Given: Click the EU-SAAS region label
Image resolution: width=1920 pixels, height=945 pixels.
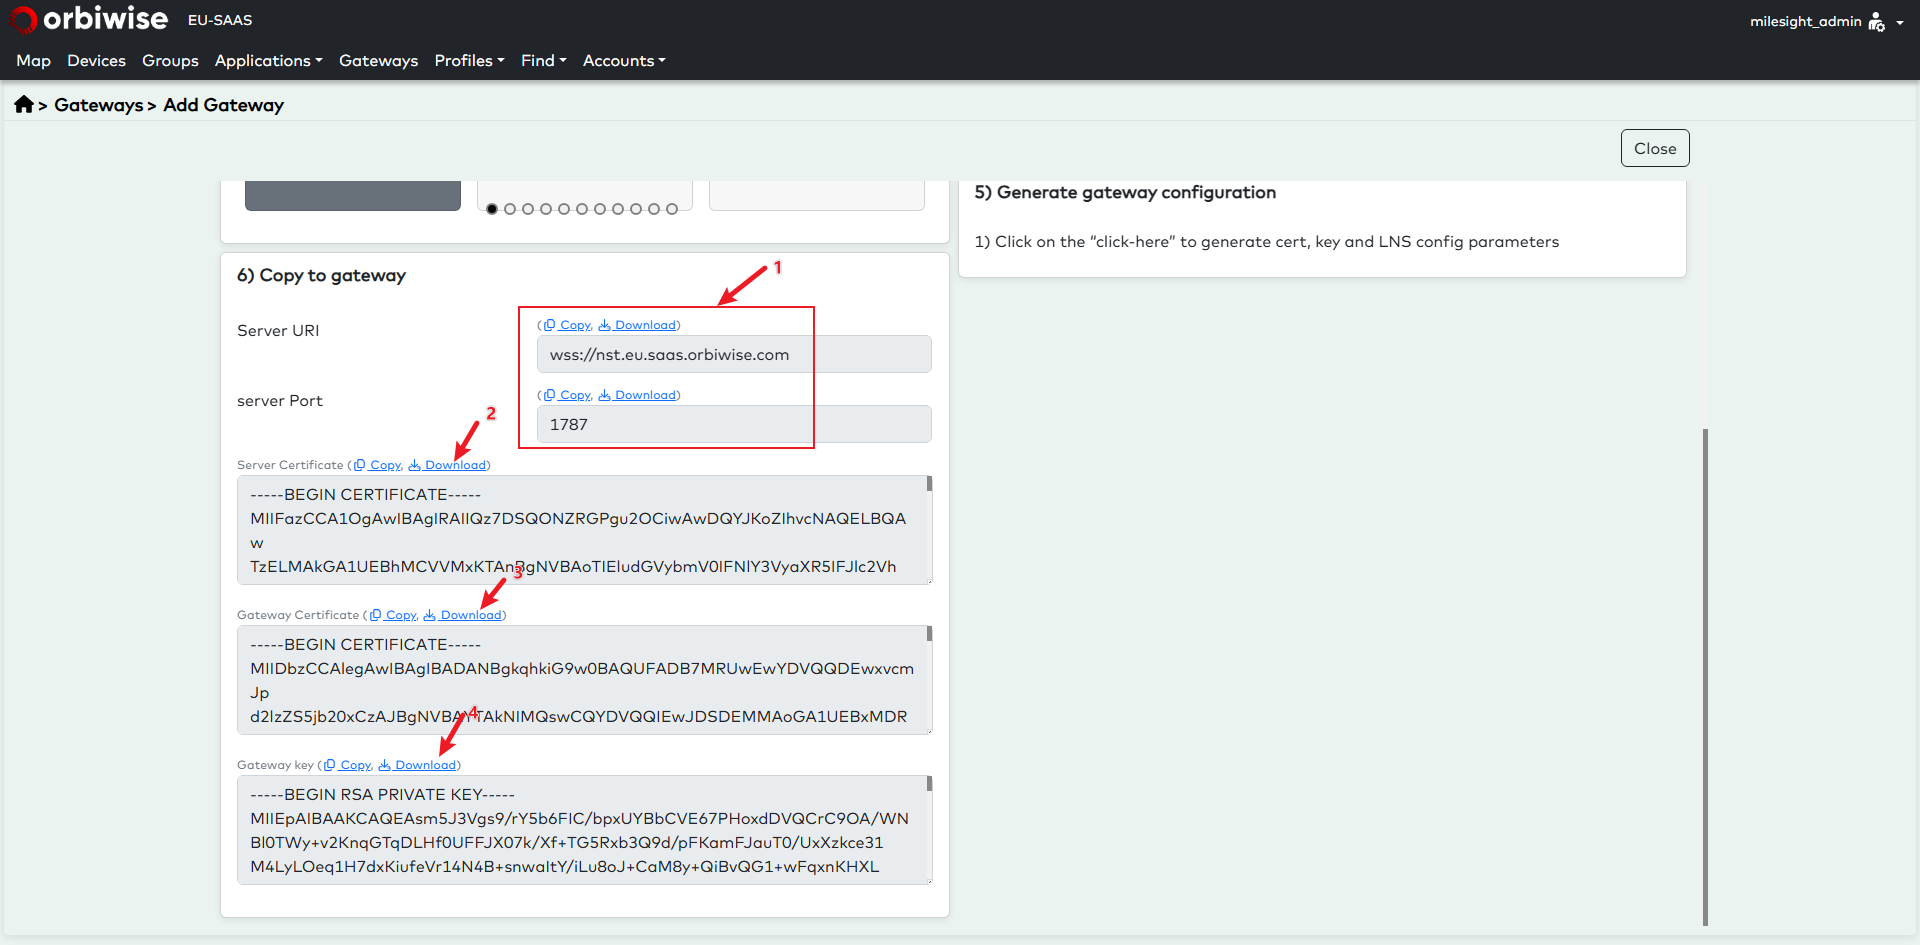Looking at the screenshot, I should pos(220,20).
